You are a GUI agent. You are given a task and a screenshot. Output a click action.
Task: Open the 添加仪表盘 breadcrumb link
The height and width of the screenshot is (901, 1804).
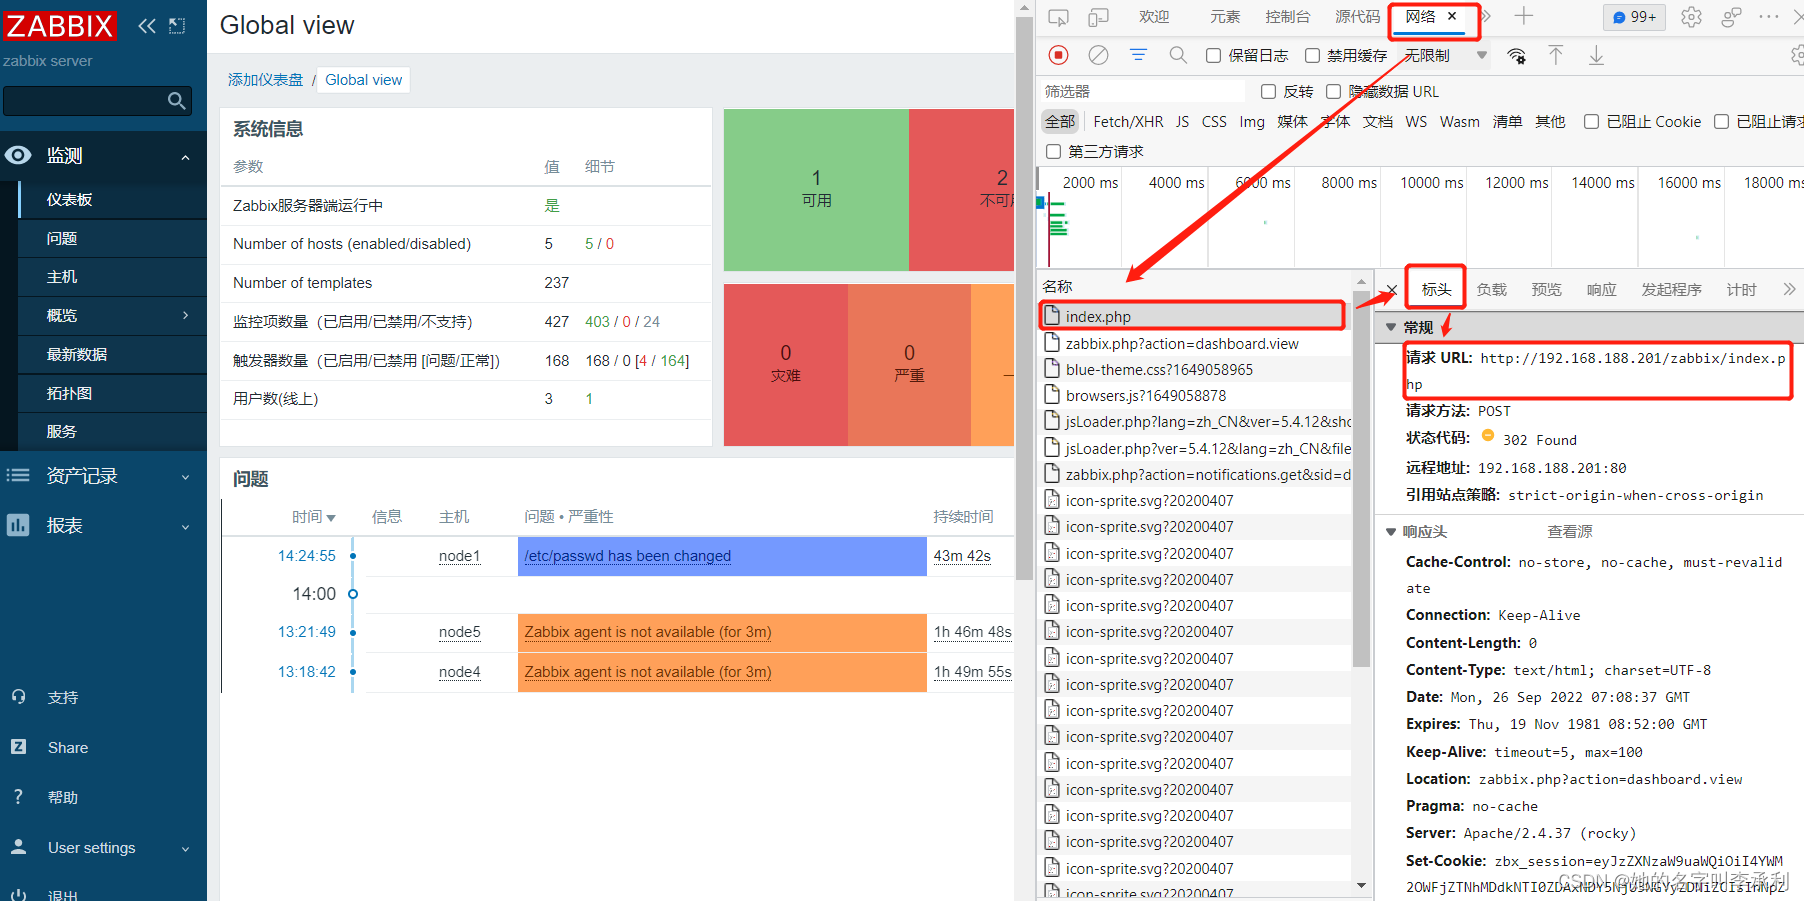(x=265, y=80)
